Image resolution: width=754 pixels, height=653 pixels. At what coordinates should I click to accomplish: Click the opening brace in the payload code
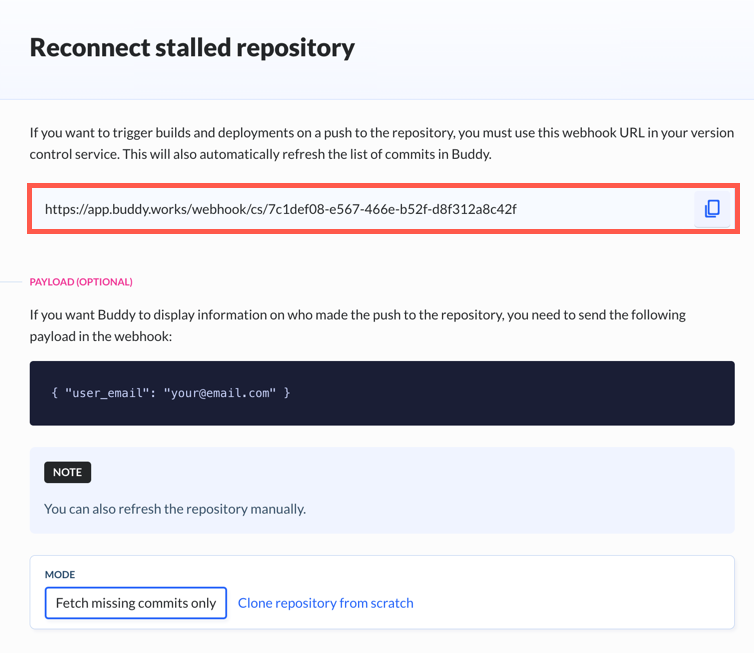coord(54,393)
